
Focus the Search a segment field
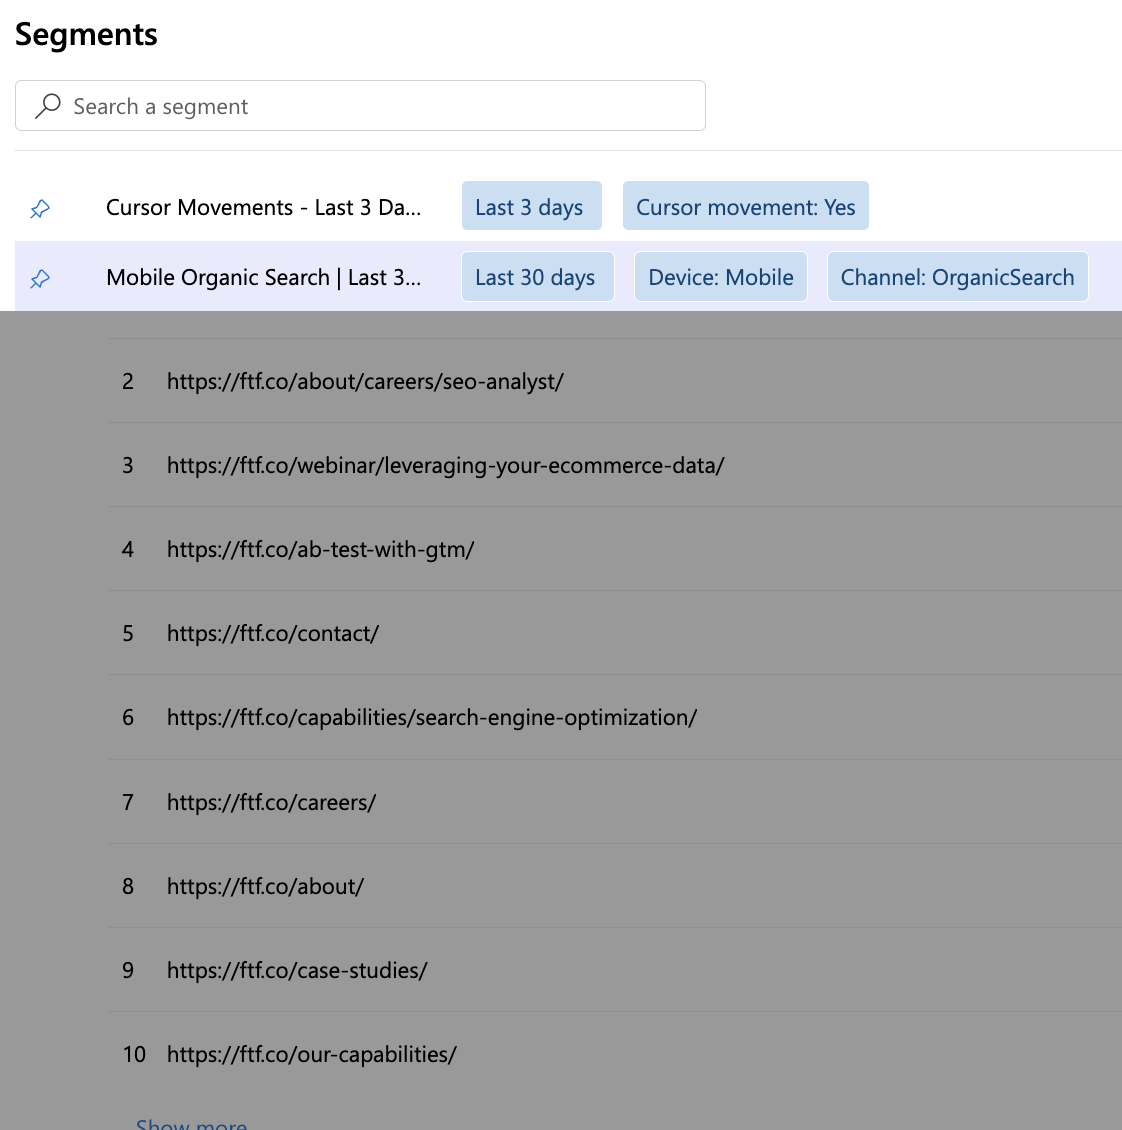click(360, 106)
